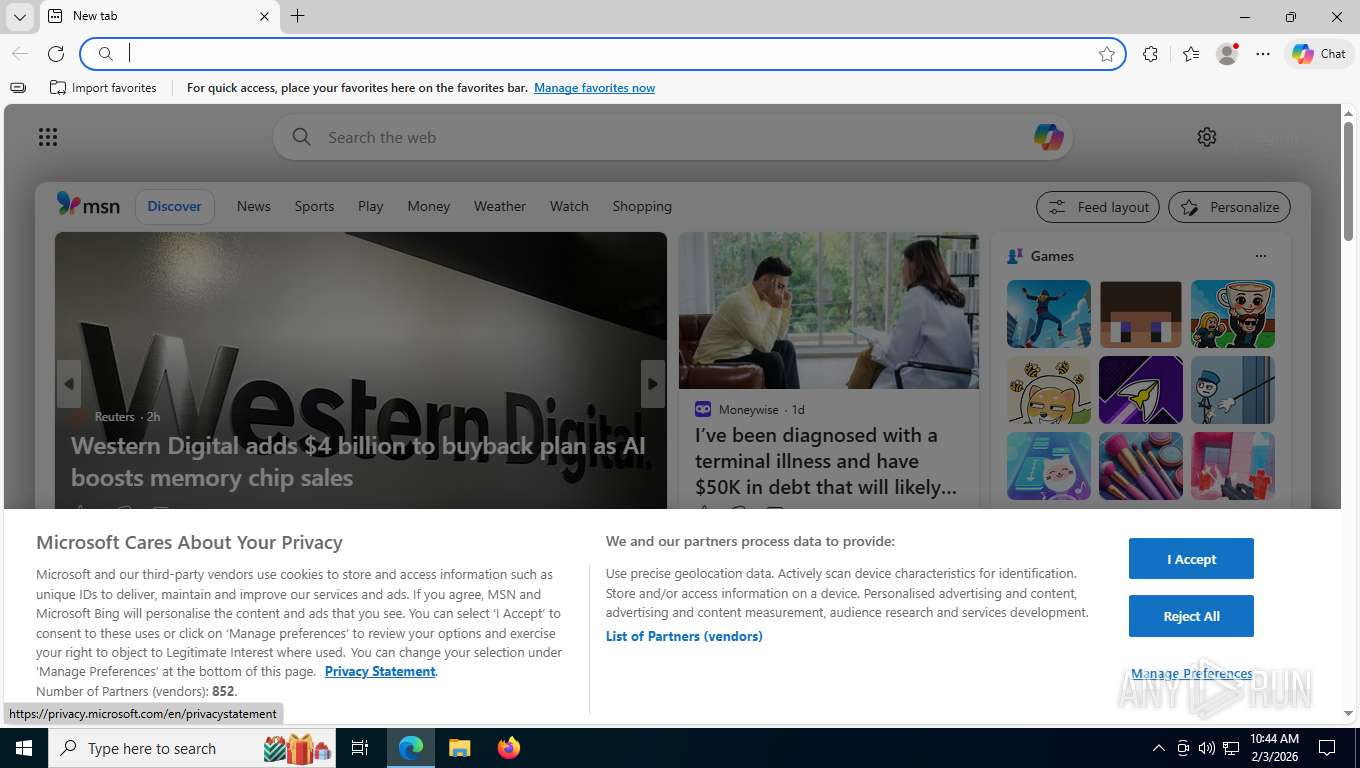
Task: Click the MSN logo
Action: click(x=88, y=205)
